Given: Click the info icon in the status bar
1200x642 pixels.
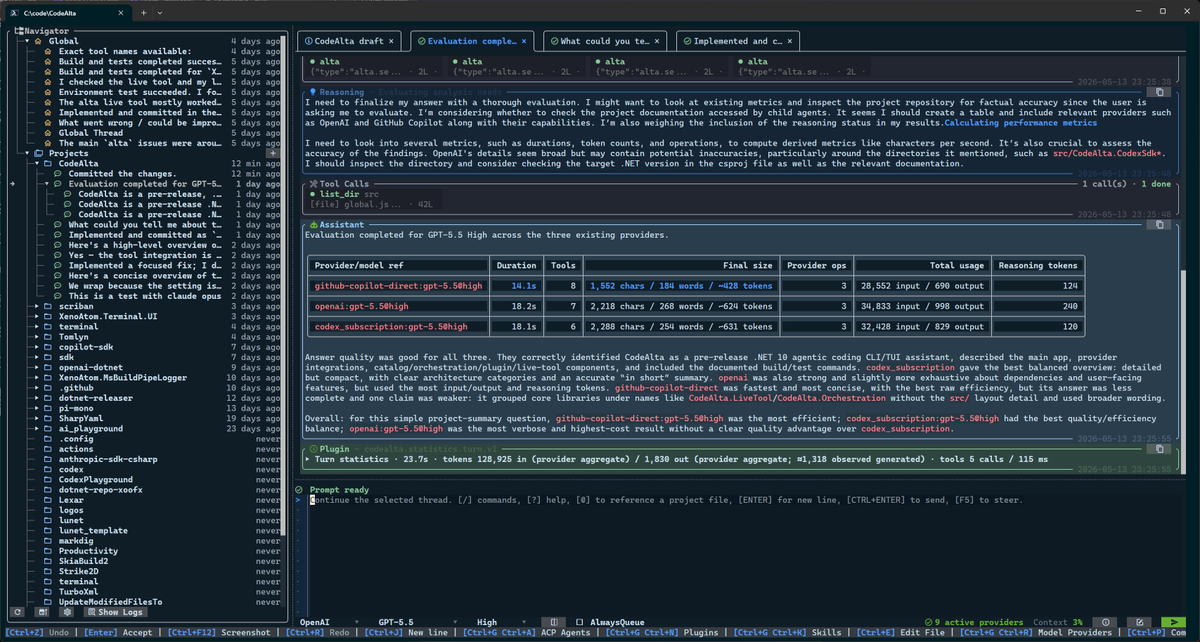Looking at the screenshot, I should click(x=1106, y=621).
